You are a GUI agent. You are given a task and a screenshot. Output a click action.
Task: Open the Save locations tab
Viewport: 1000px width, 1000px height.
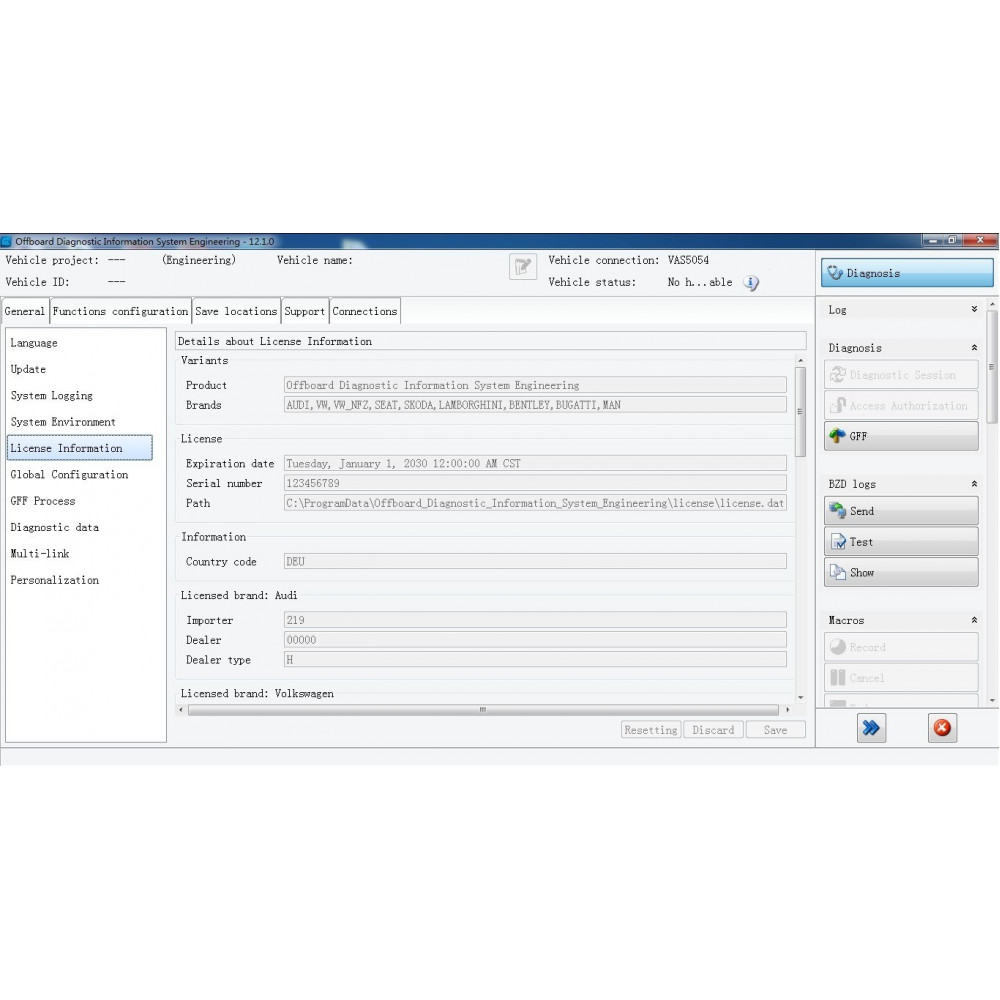point(236,311)
